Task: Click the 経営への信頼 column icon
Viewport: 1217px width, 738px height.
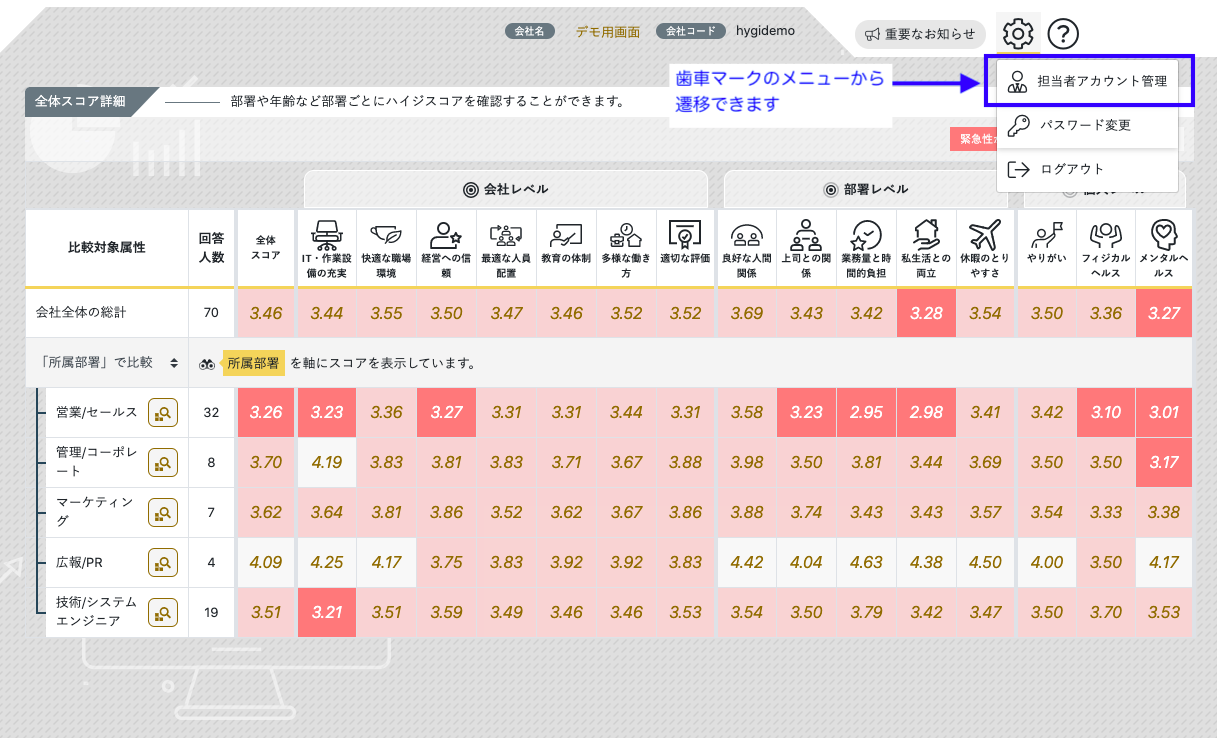Action: (446, 234)
